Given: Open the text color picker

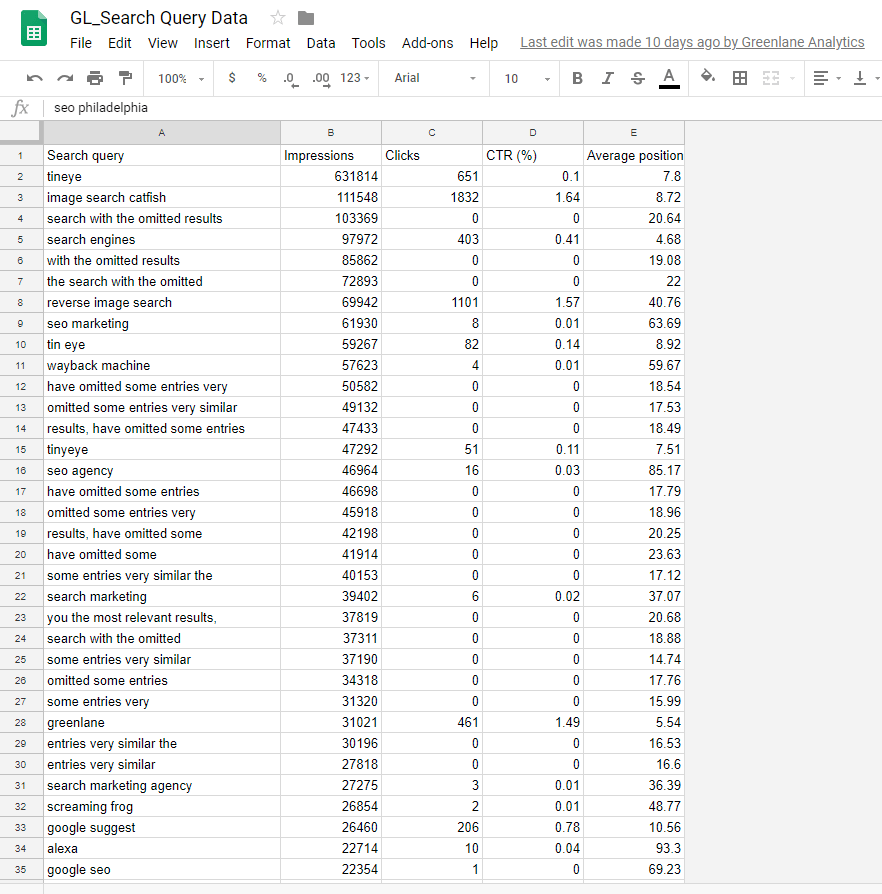Looking at the screenshot, I should tap(669, 78).
